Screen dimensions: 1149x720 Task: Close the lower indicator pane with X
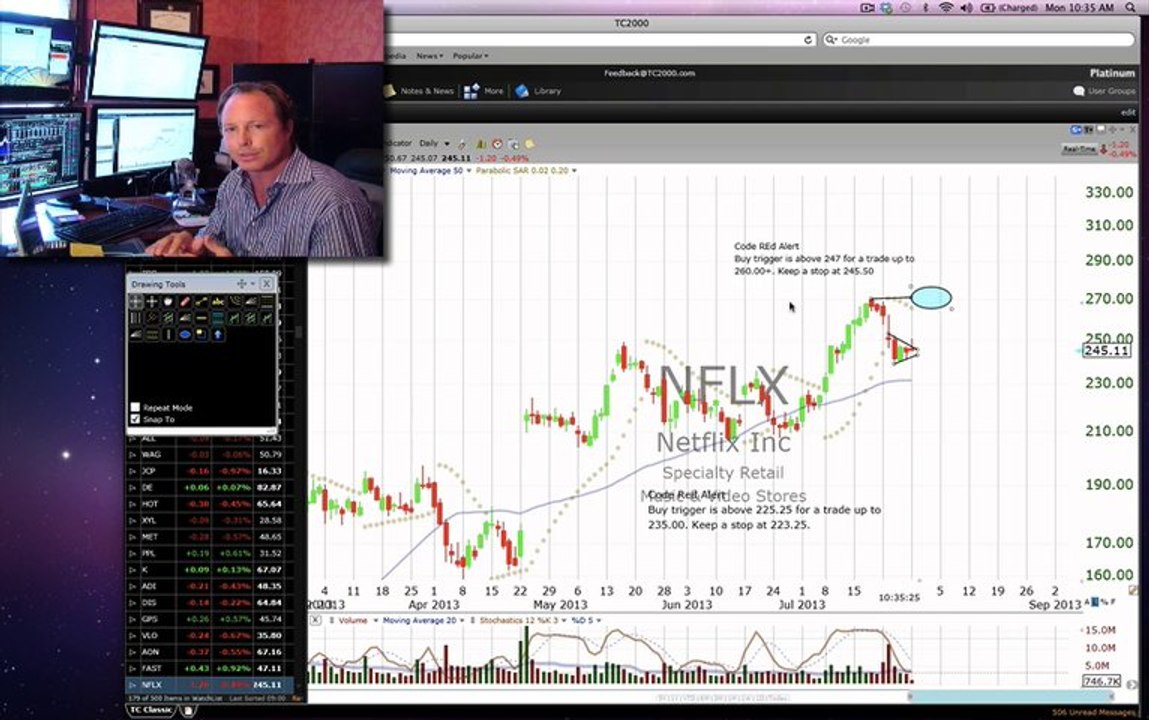pos(315,620)
